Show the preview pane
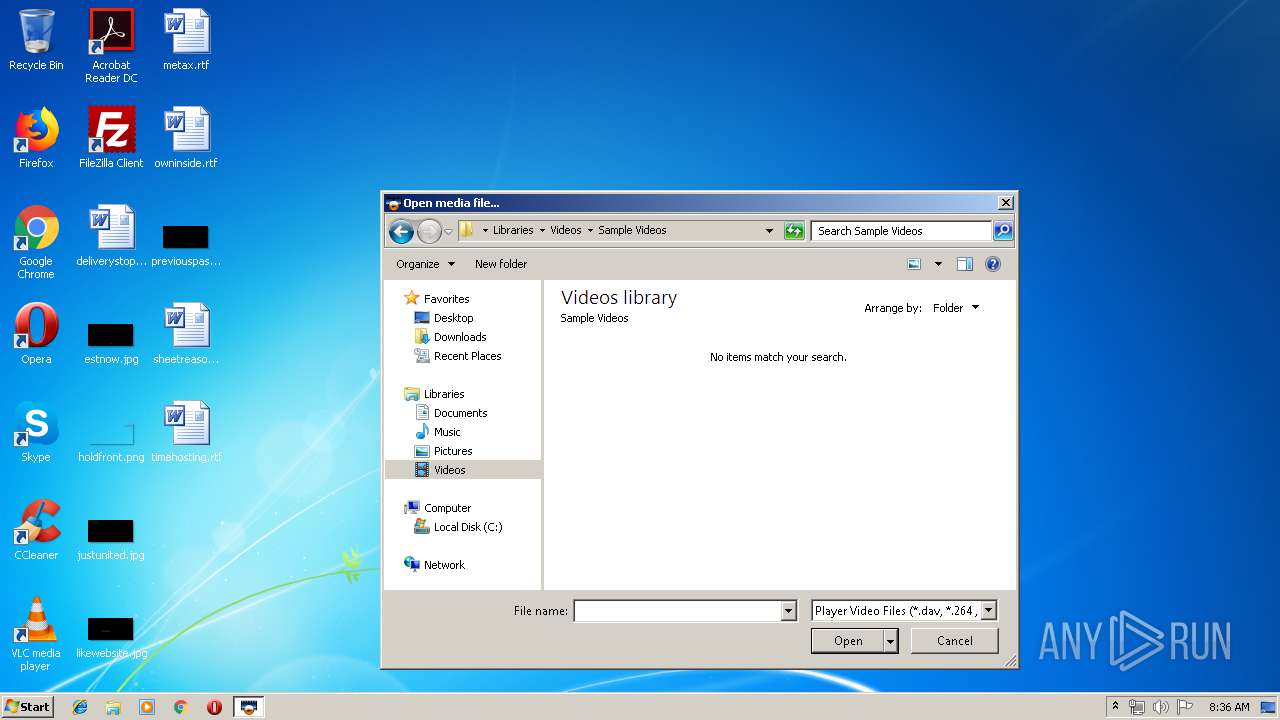The height and width of the screenshot is (720, 1280). (x=965, y=264)
